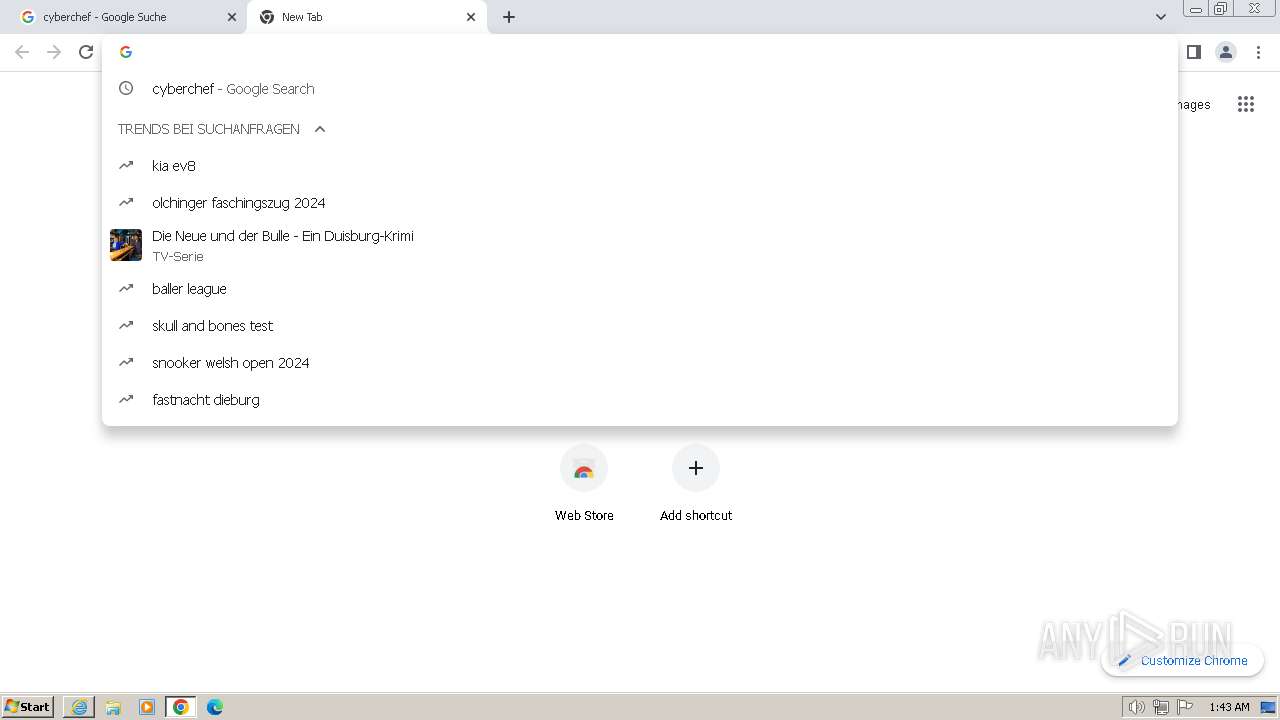
Task: Open Windows Media Player taskbar icon
Action: tap(147, 707)
